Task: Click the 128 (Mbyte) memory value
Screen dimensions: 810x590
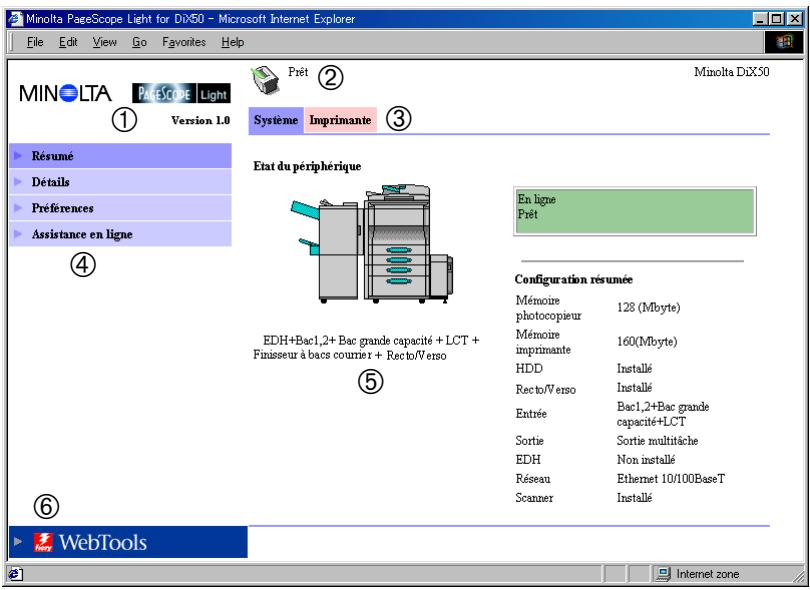Action: click(648, 307)
